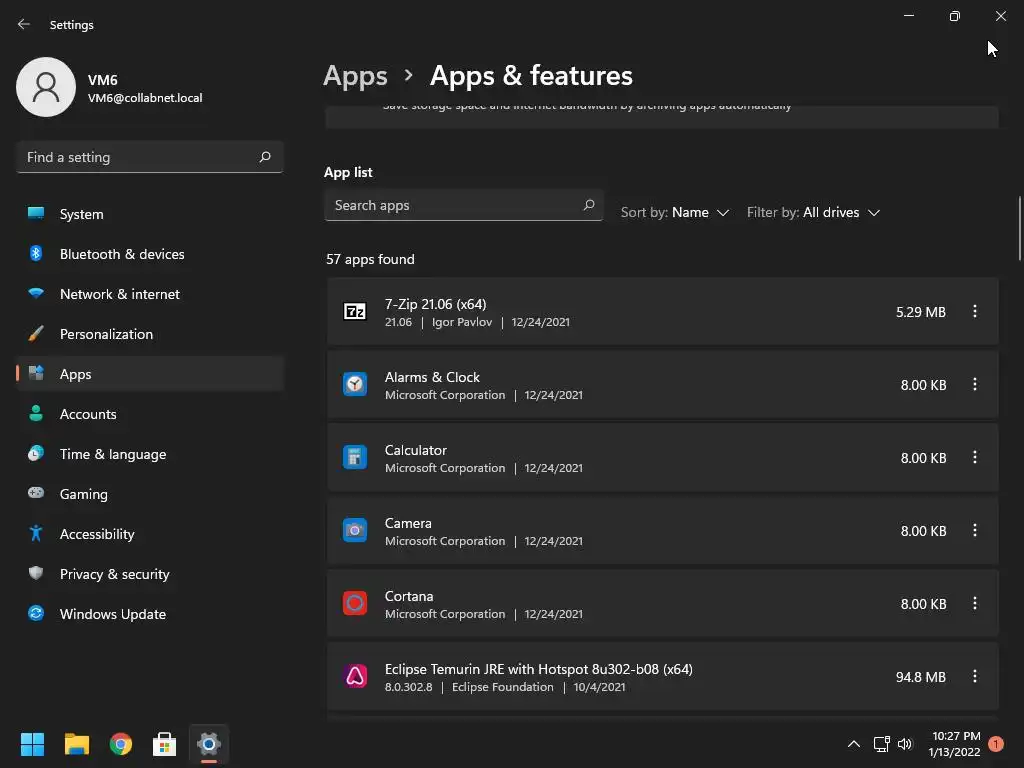The image size is (1024, 768).
Task: Open Google Chrome from the taskbar
Action: coord(121,744)
